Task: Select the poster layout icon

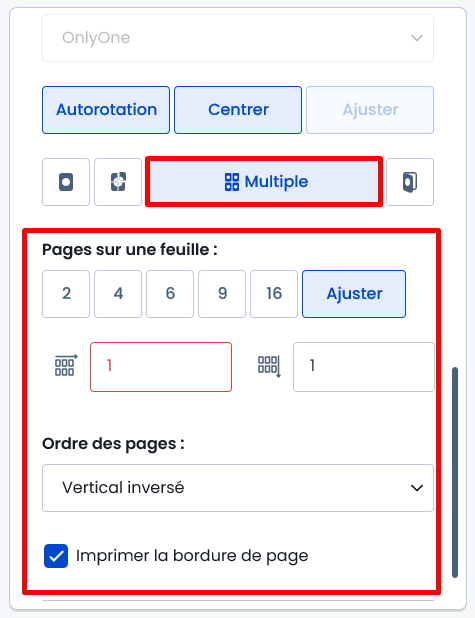Action: tap(118, 182)
